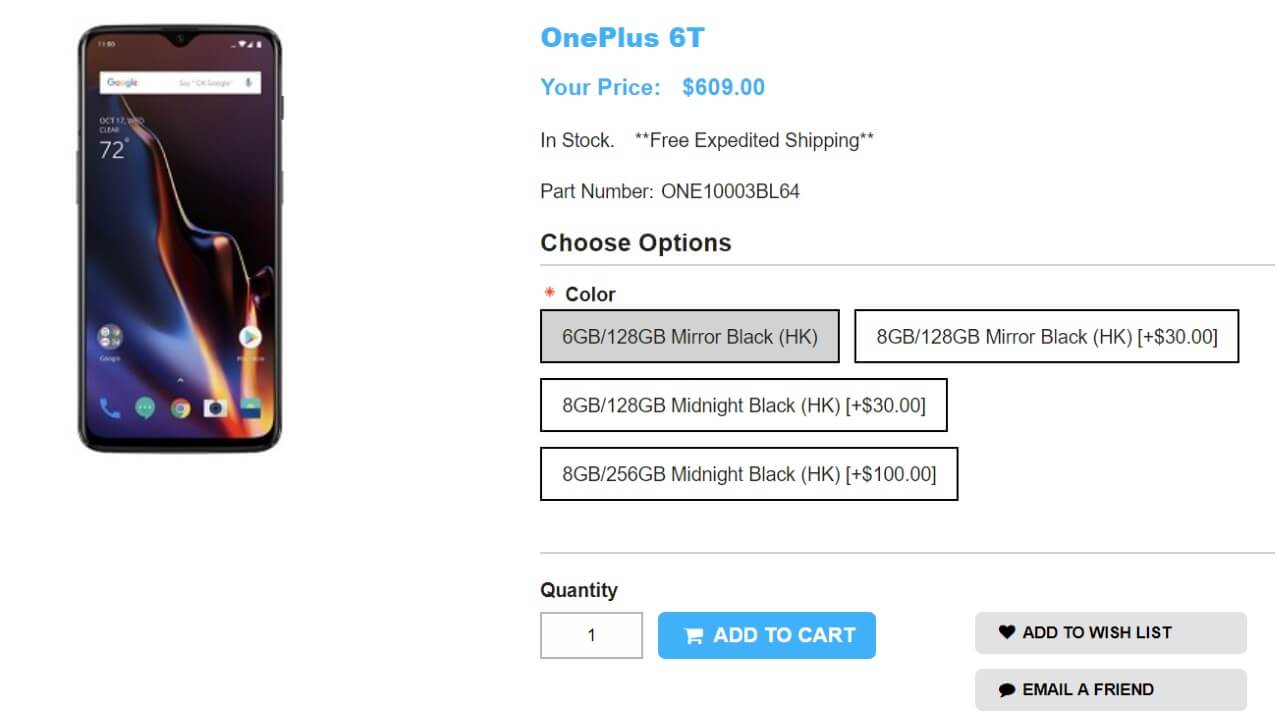
Task: Click the Email a Friend button
Action: point(1110,690)
